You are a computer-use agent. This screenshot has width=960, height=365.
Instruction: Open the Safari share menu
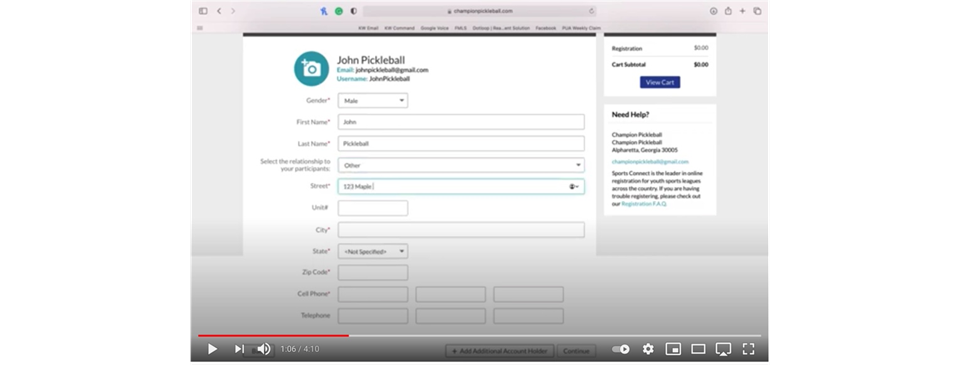coord(728,11)
